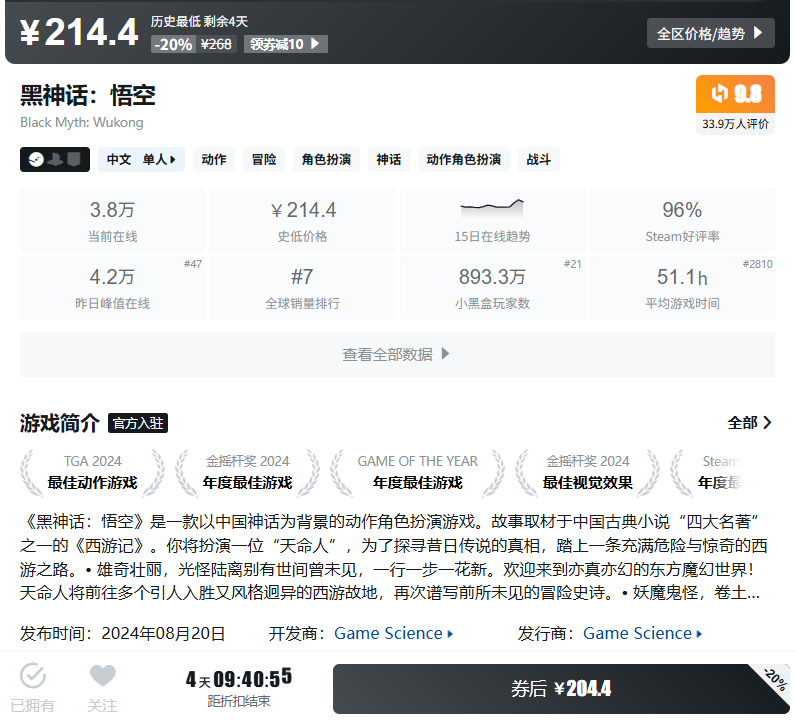Open the 小黑盒玩家数 893.3万 card

point(492,288)
